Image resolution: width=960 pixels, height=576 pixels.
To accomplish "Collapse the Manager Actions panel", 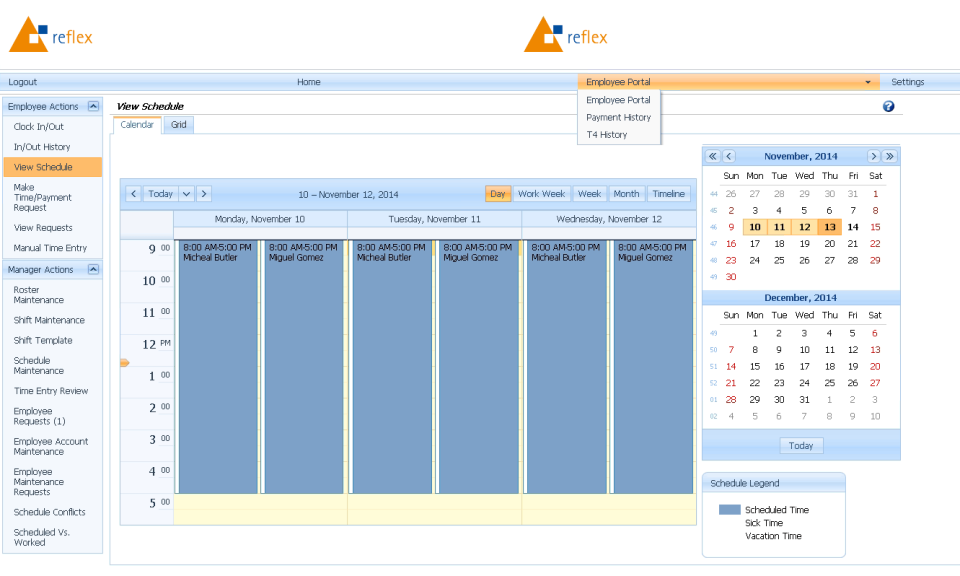I will click(x=94, y=269).
